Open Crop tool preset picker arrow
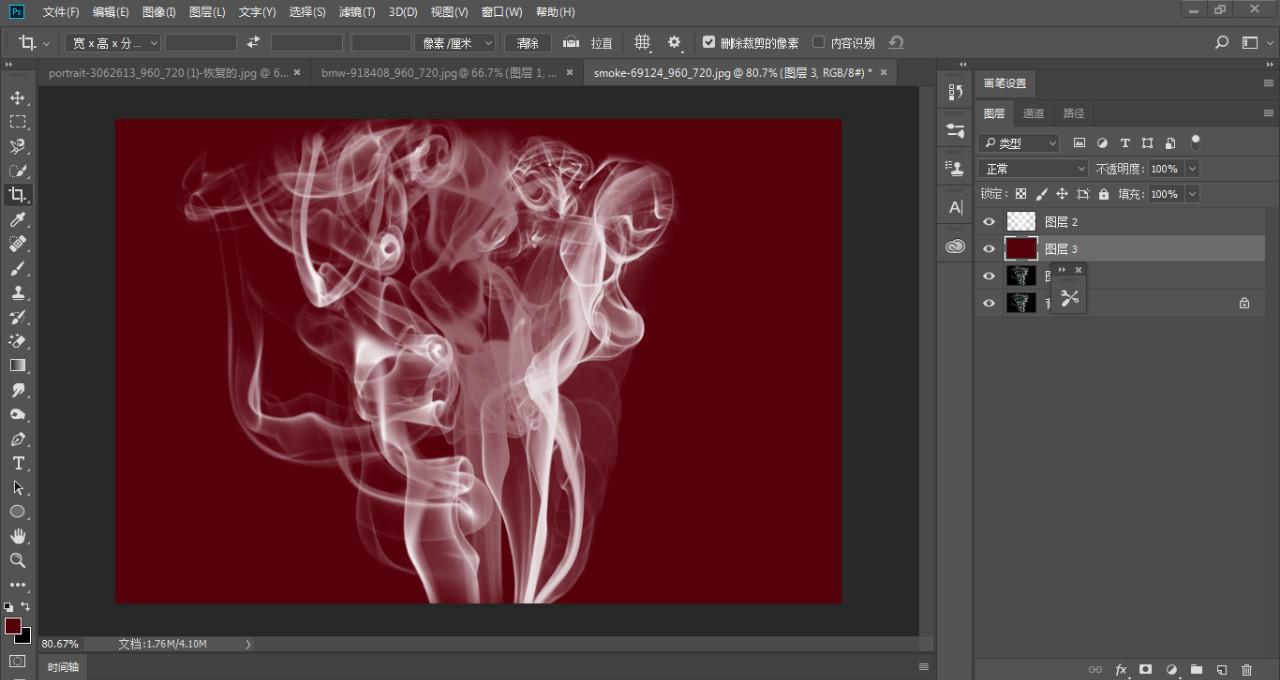The width and height of the screenshot is (1280, 680). click(x=46, y=44)
